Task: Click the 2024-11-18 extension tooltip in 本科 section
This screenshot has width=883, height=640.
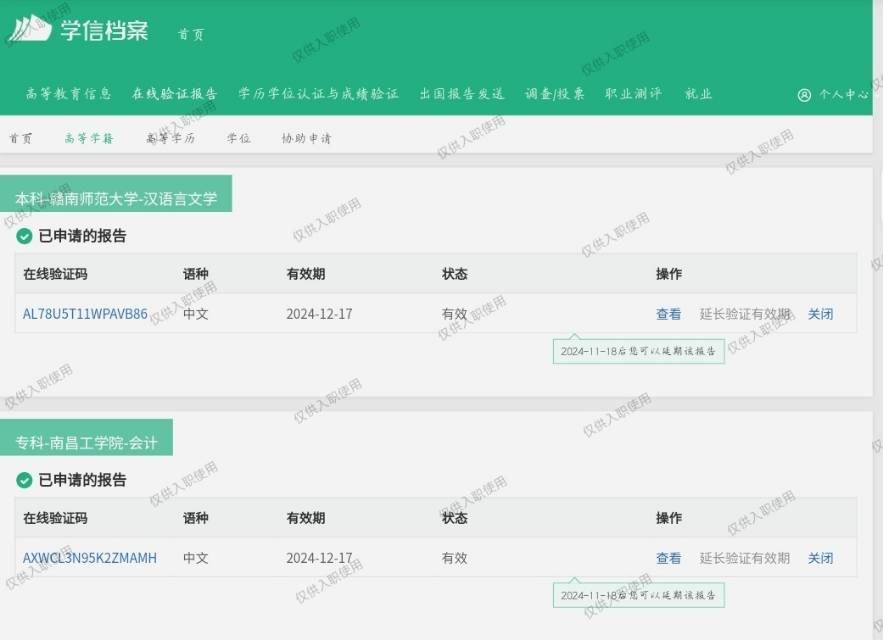Action: (639, 351)
